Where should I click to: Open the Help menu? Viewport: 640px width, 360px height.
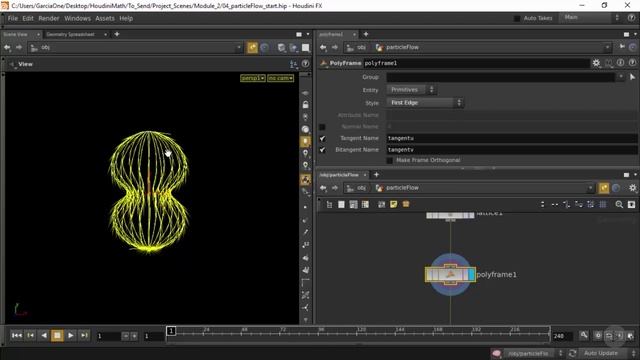(x=126, y=18)
